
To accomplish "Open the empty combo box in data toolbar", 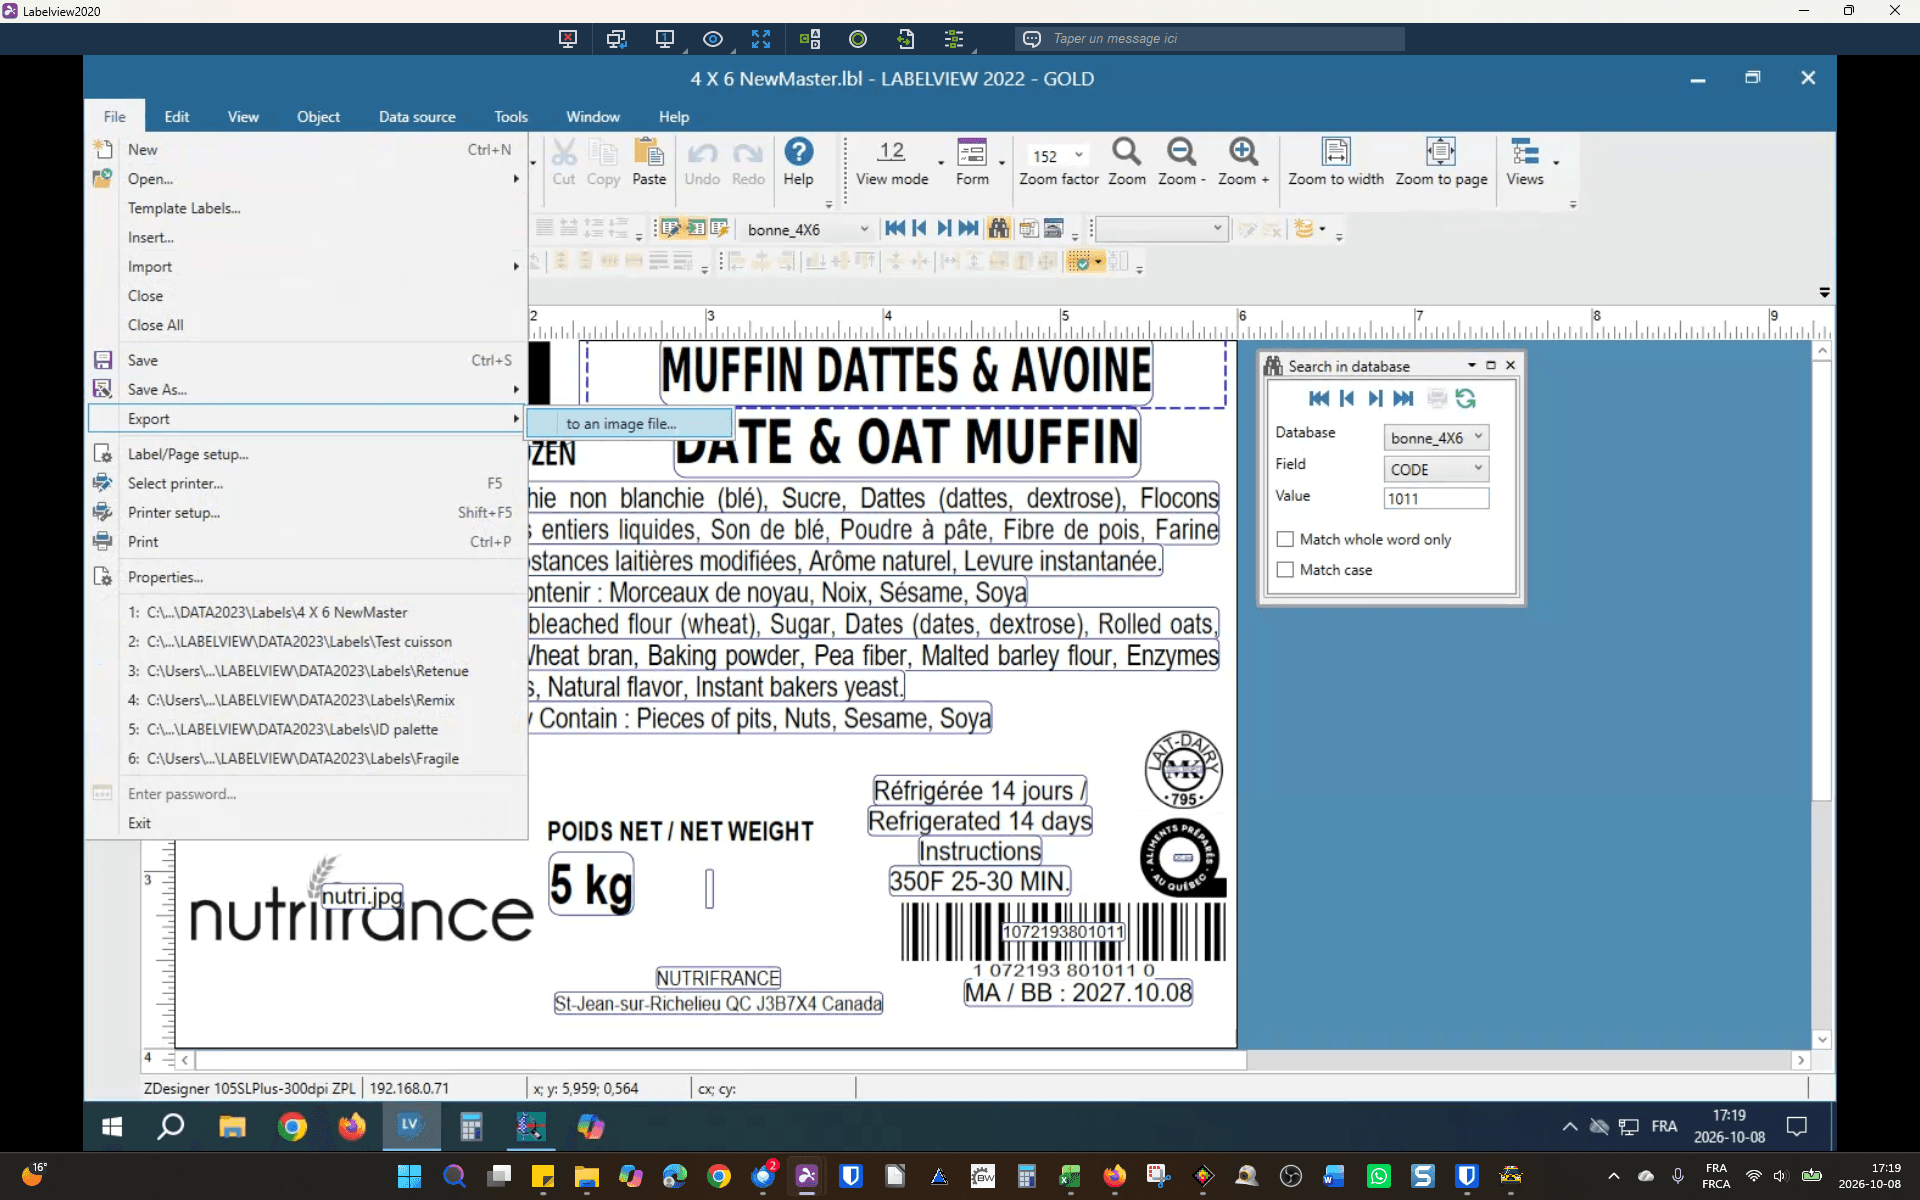I will point(1161,229).
